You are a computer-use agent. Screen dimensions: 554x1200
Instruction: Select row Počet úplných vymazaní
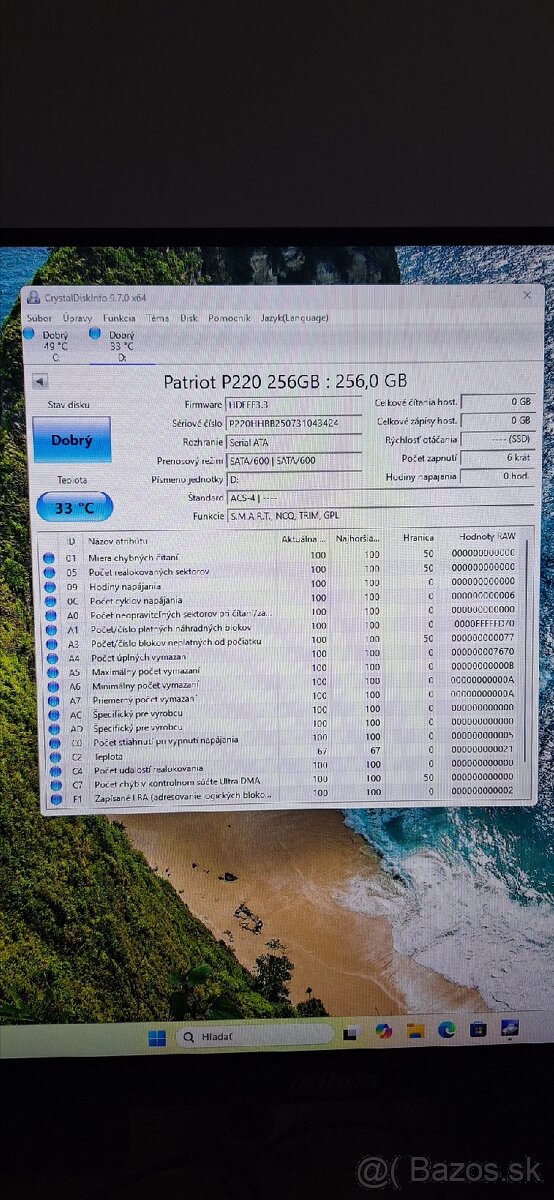click(x=280, y=655)
